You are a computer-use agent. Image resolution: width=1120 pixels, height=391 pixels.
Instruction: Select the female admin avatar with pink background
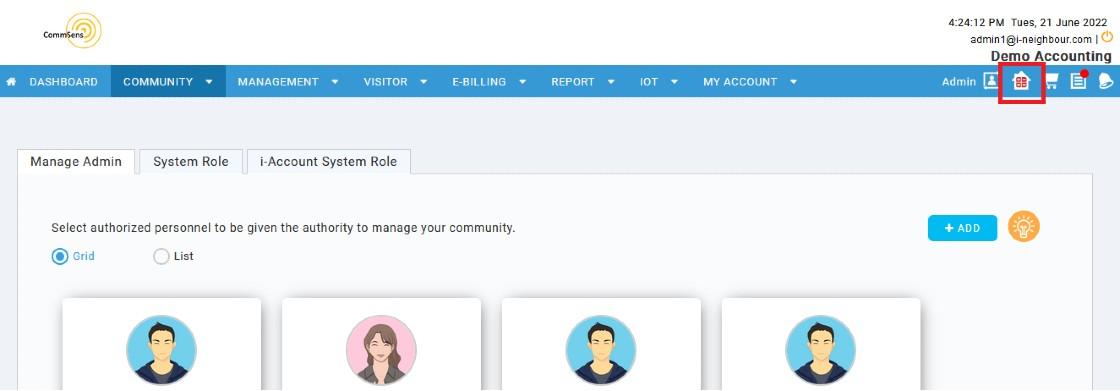click(381, 350)
